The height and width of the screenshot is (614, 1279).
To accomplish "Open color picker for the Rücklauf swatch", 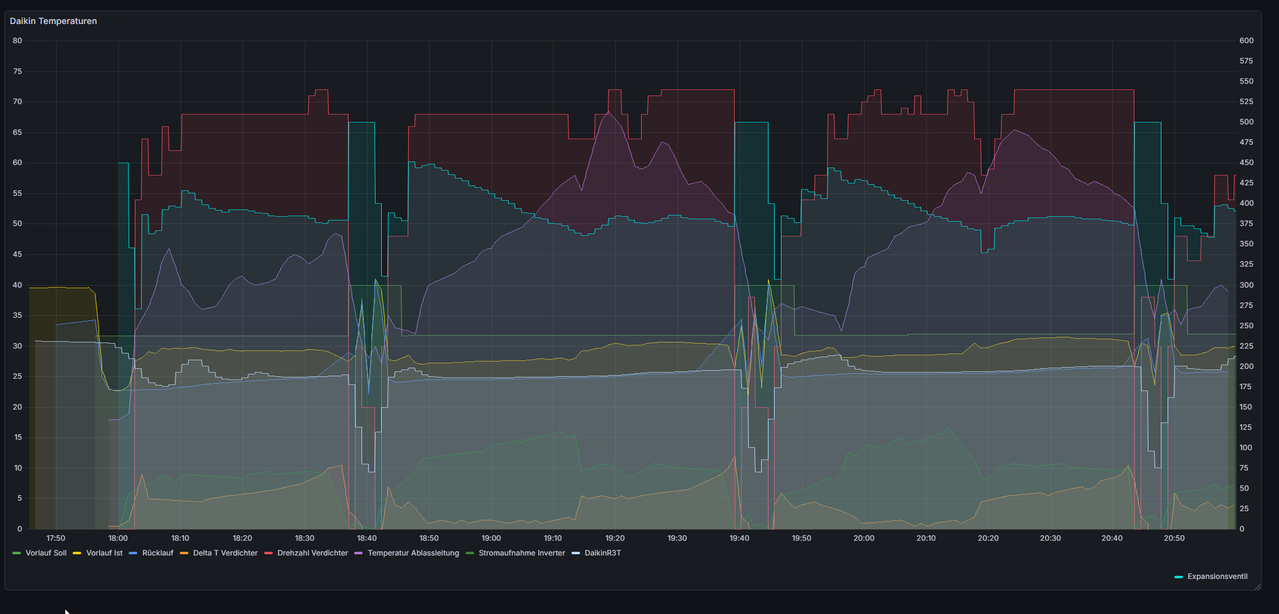I will [x=134, y=553].
